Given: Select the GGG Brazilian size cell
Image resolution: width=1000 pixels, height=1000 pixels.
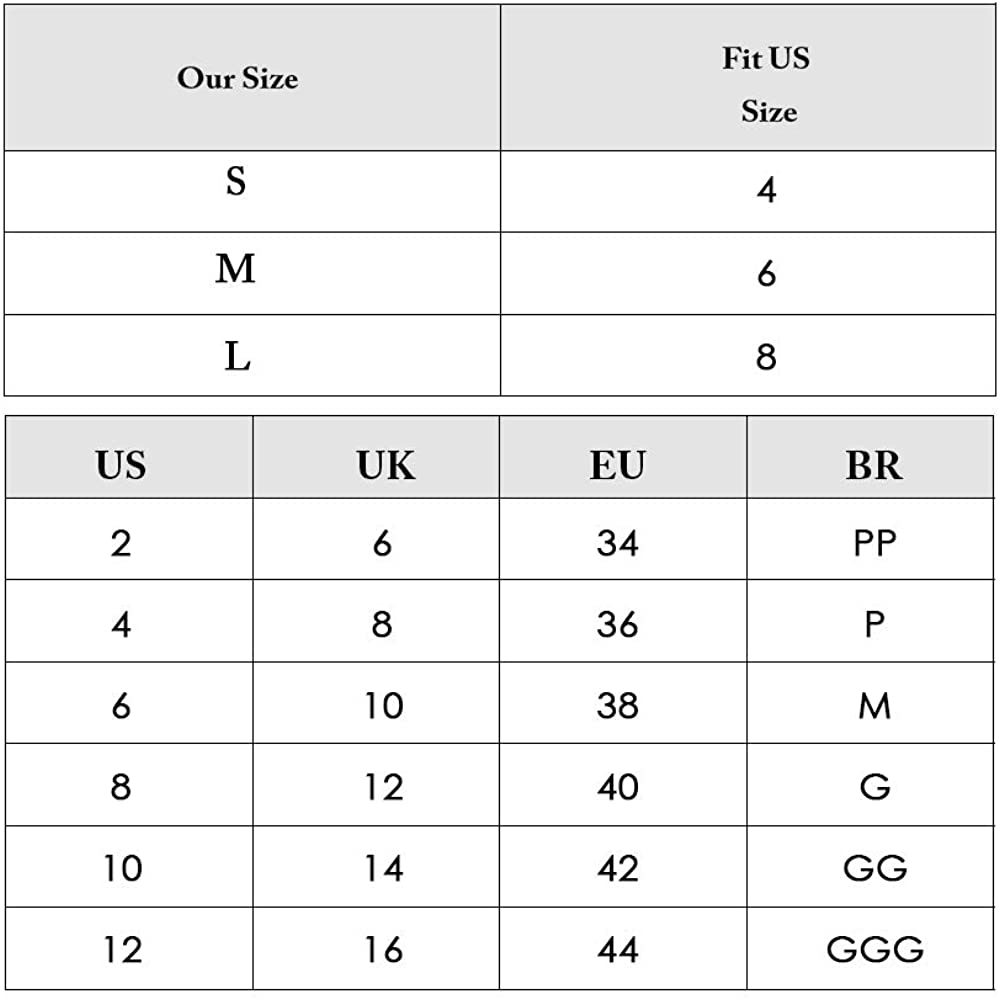Looking at the screenshot, I should (x=874, y=948).
